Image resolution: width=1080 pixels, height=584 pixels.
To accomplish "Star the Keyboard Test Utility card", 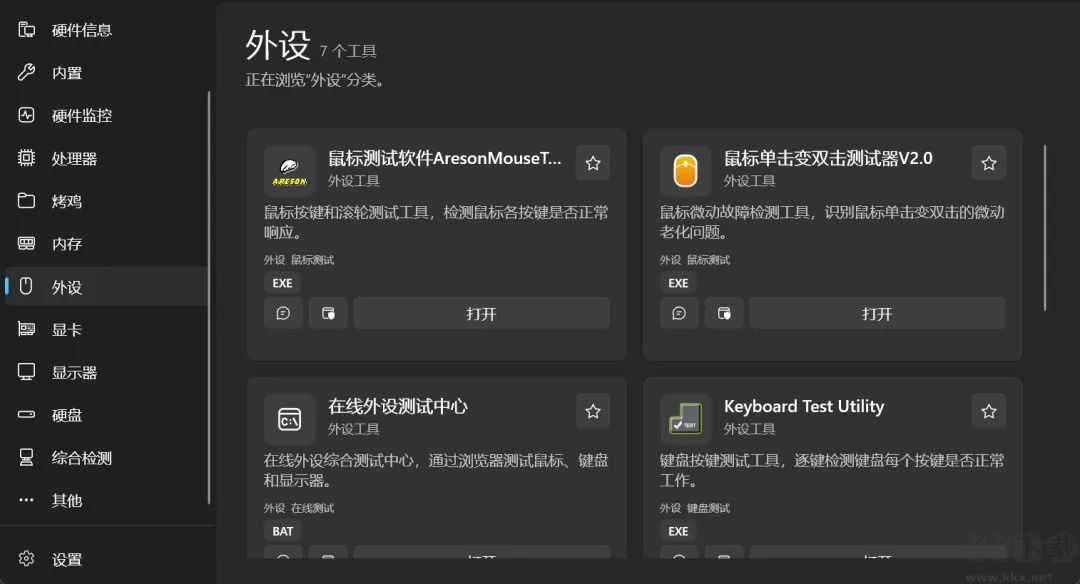I will (989, 411).
